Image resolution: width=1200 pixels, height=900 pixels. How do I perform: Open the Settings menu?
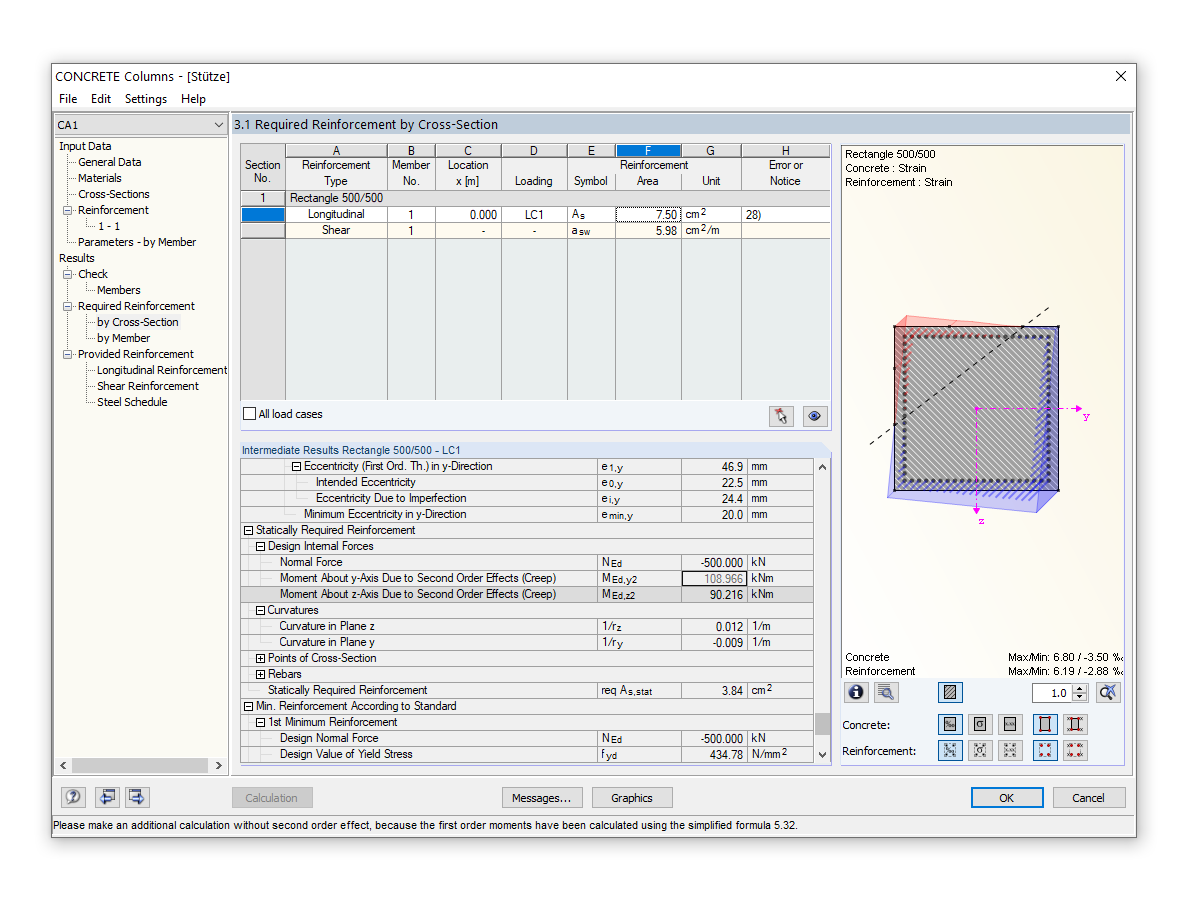[x=146, y=99]
